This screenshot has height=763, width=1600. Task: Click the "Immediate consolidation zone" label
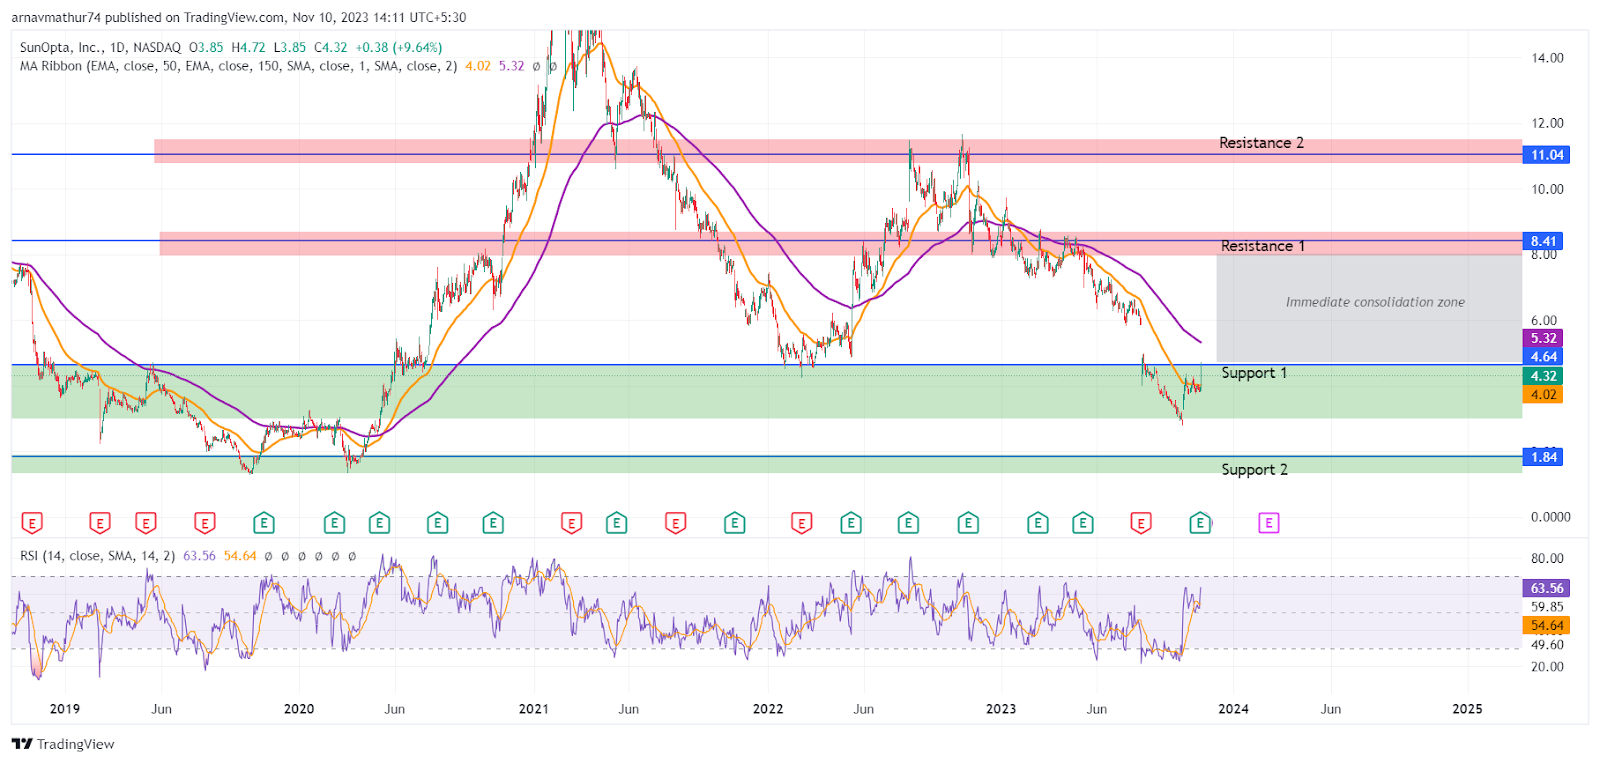[x=1375, y=302]
